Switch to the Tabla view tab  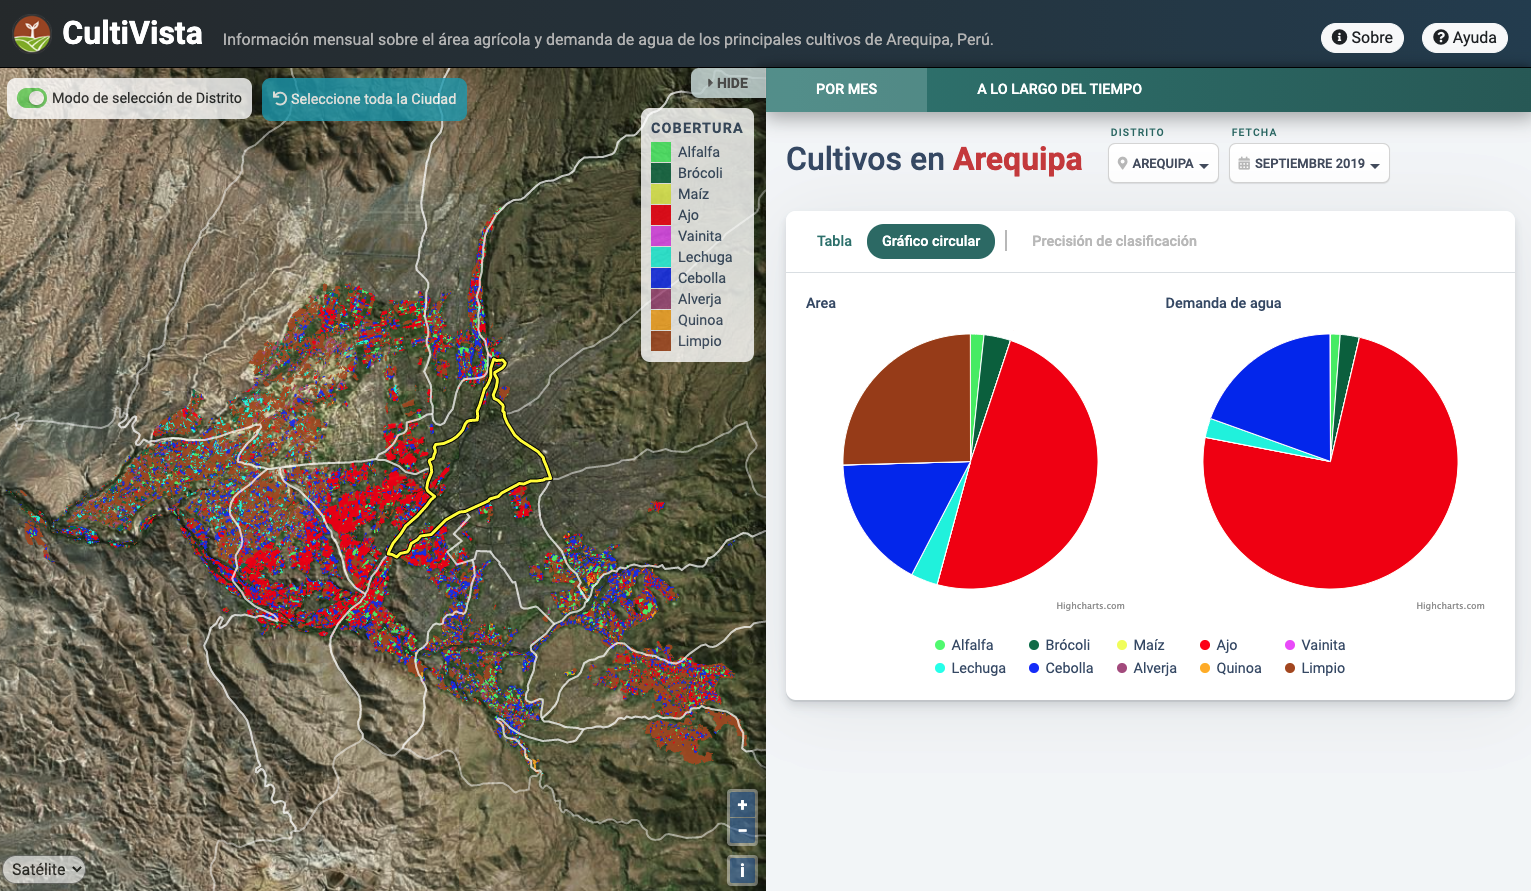click(x=834, y=241)
